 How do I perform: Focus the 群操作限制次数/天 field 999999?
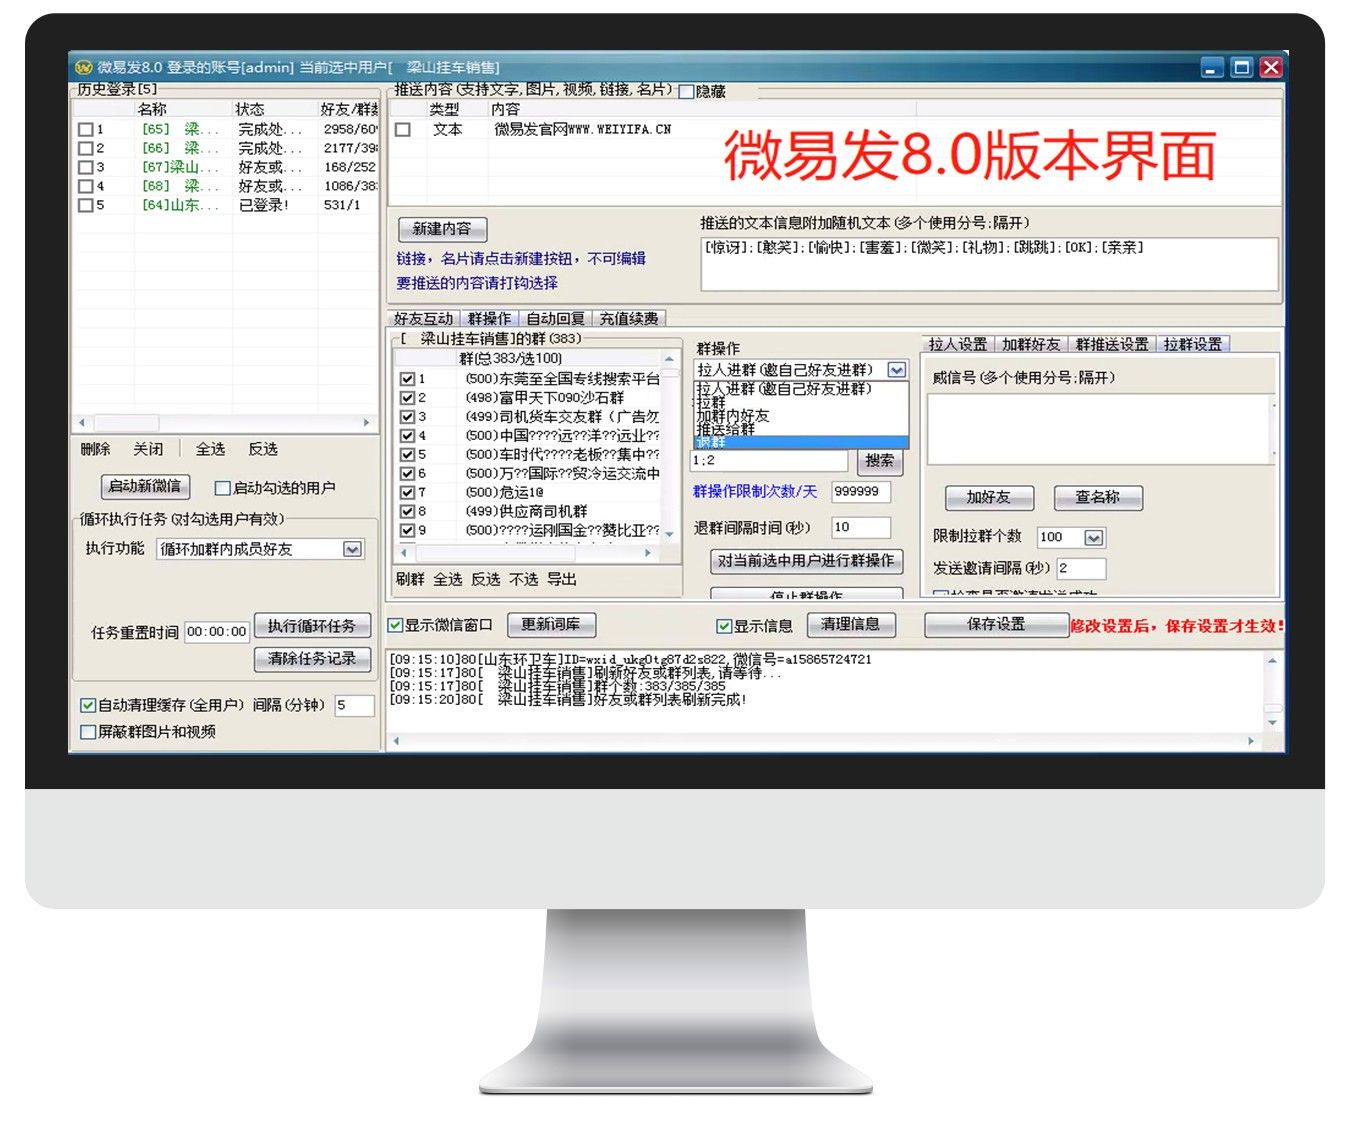861,492
